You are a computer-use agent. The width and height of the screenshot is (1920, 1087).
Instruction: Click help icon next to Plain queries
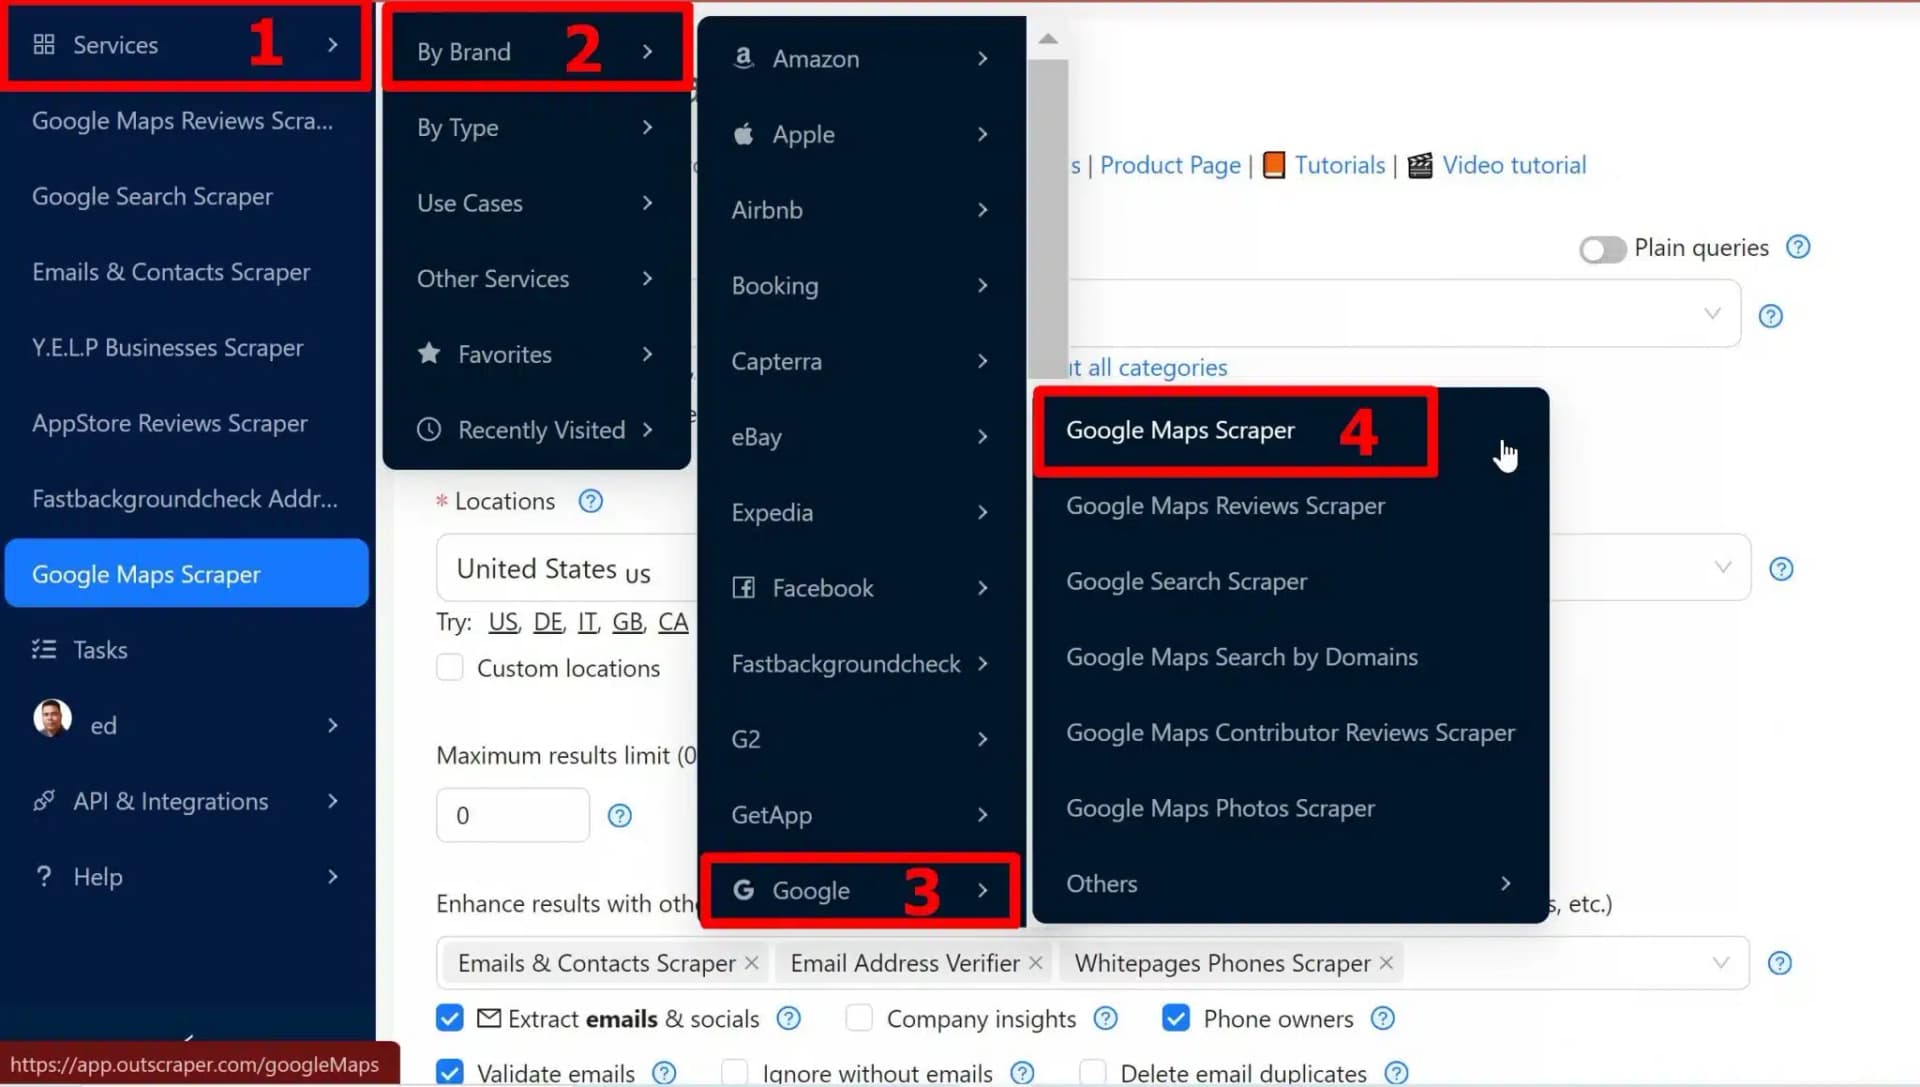tap(1798, 247)
